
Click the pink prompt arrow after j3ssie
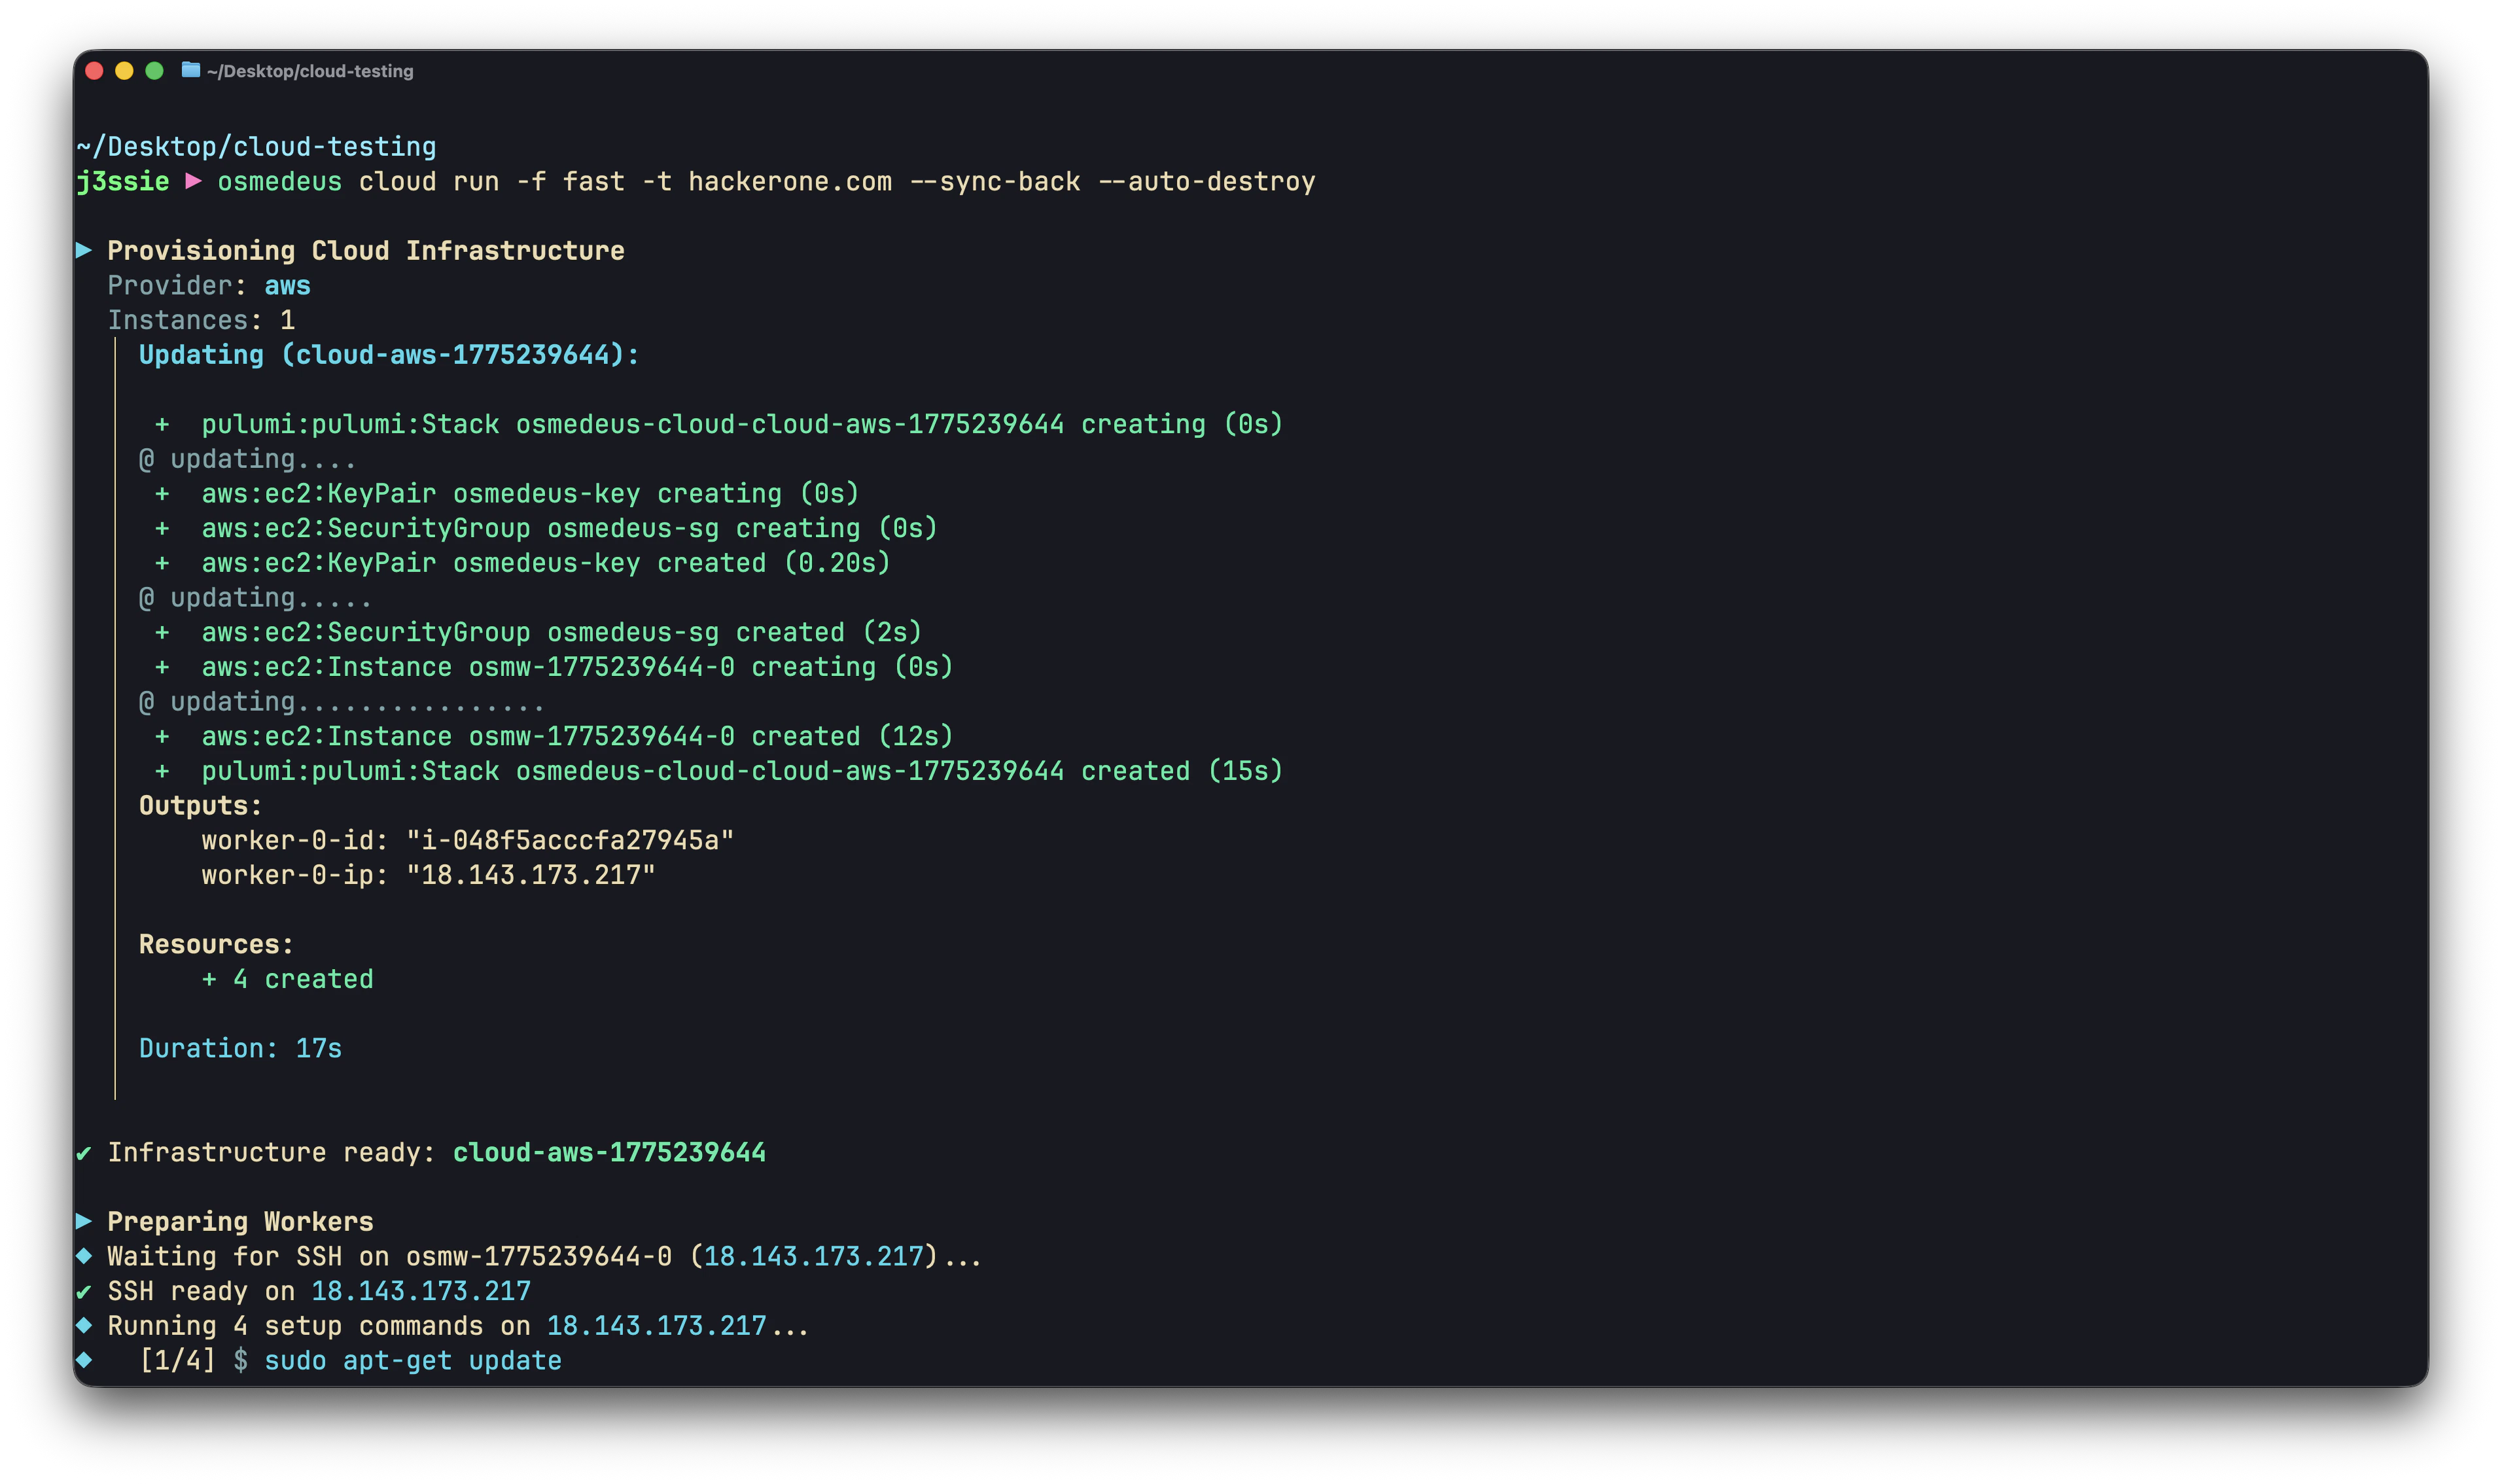(194, 181)
